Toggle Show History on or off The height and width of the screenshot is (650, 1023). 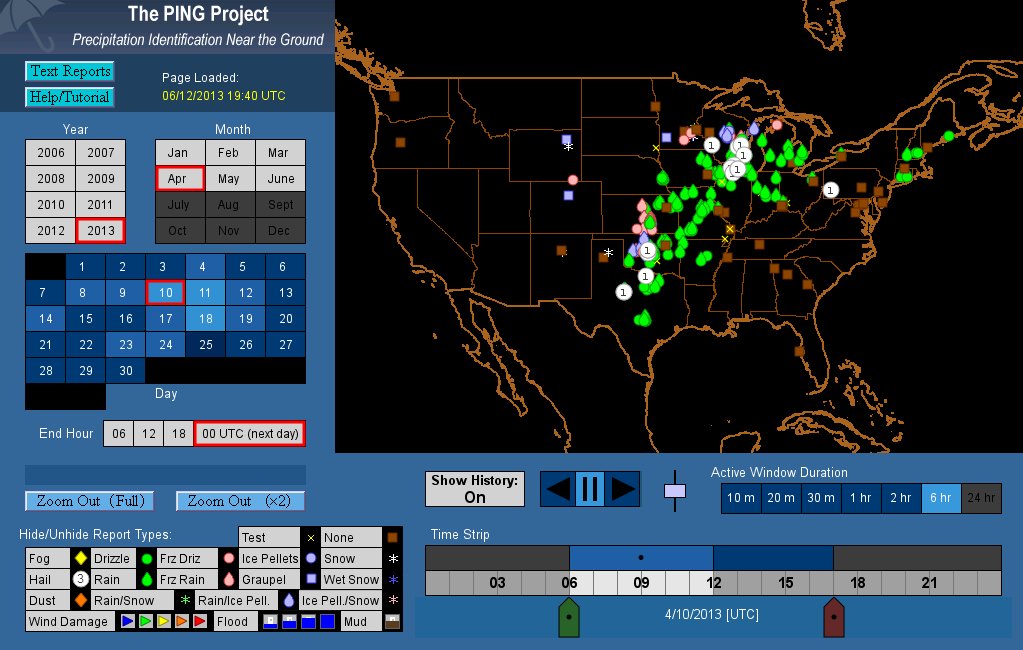[475, 489]
